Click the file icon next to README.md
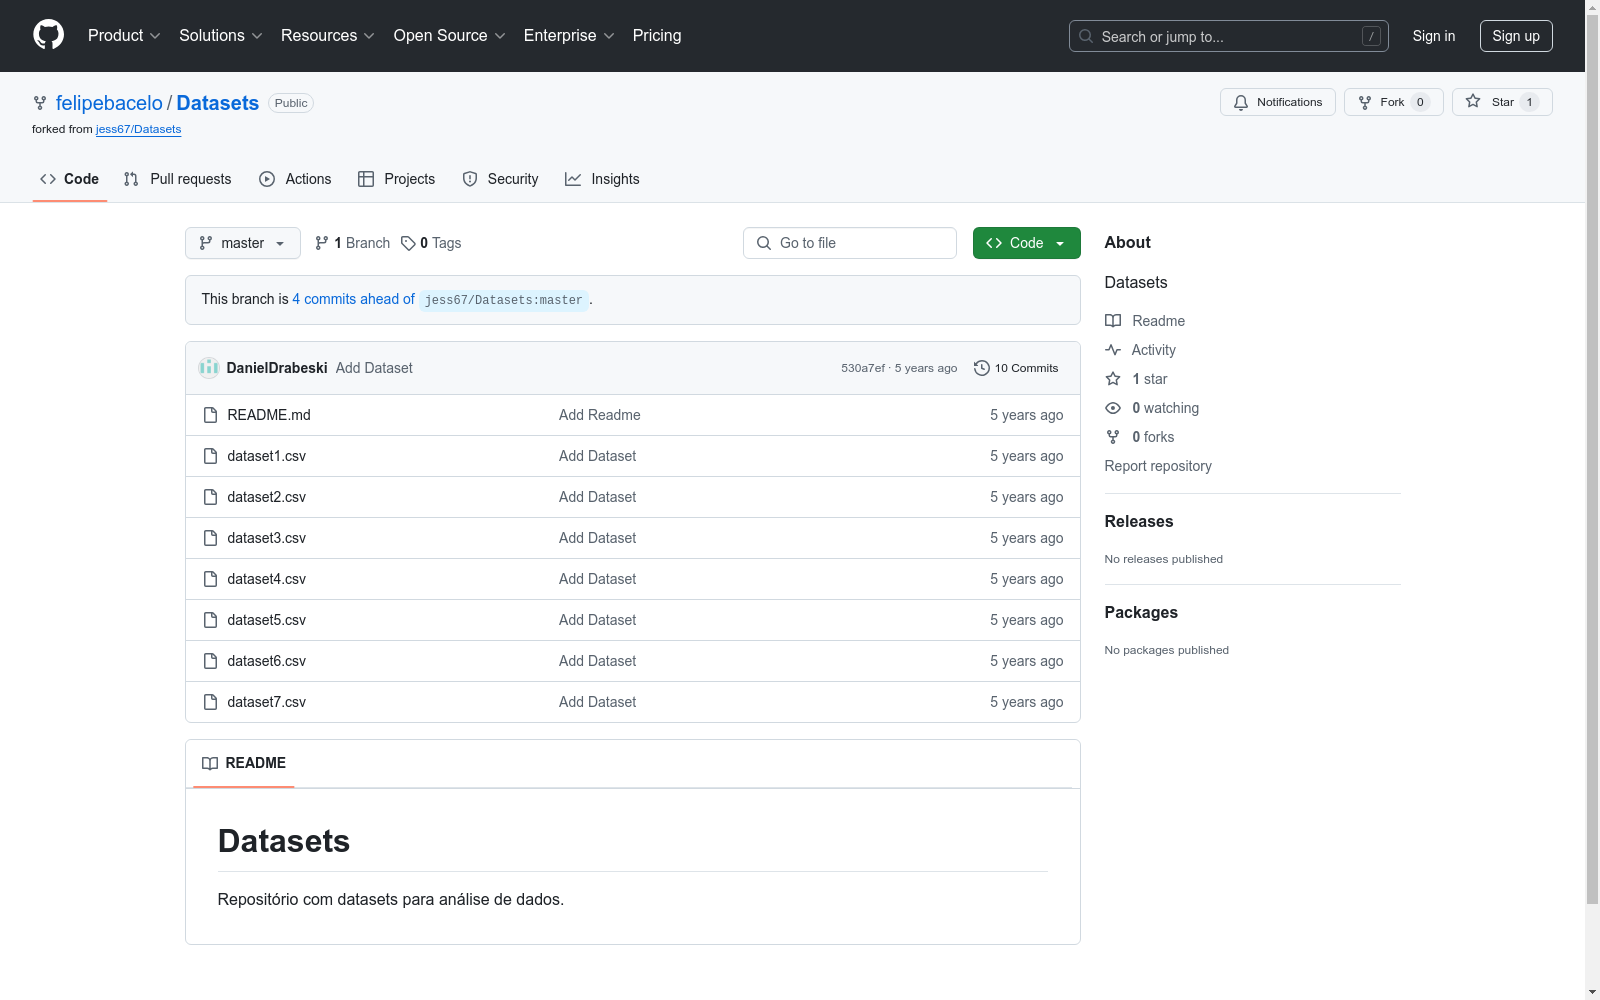 pyautogui.click(x=210, y=415)
